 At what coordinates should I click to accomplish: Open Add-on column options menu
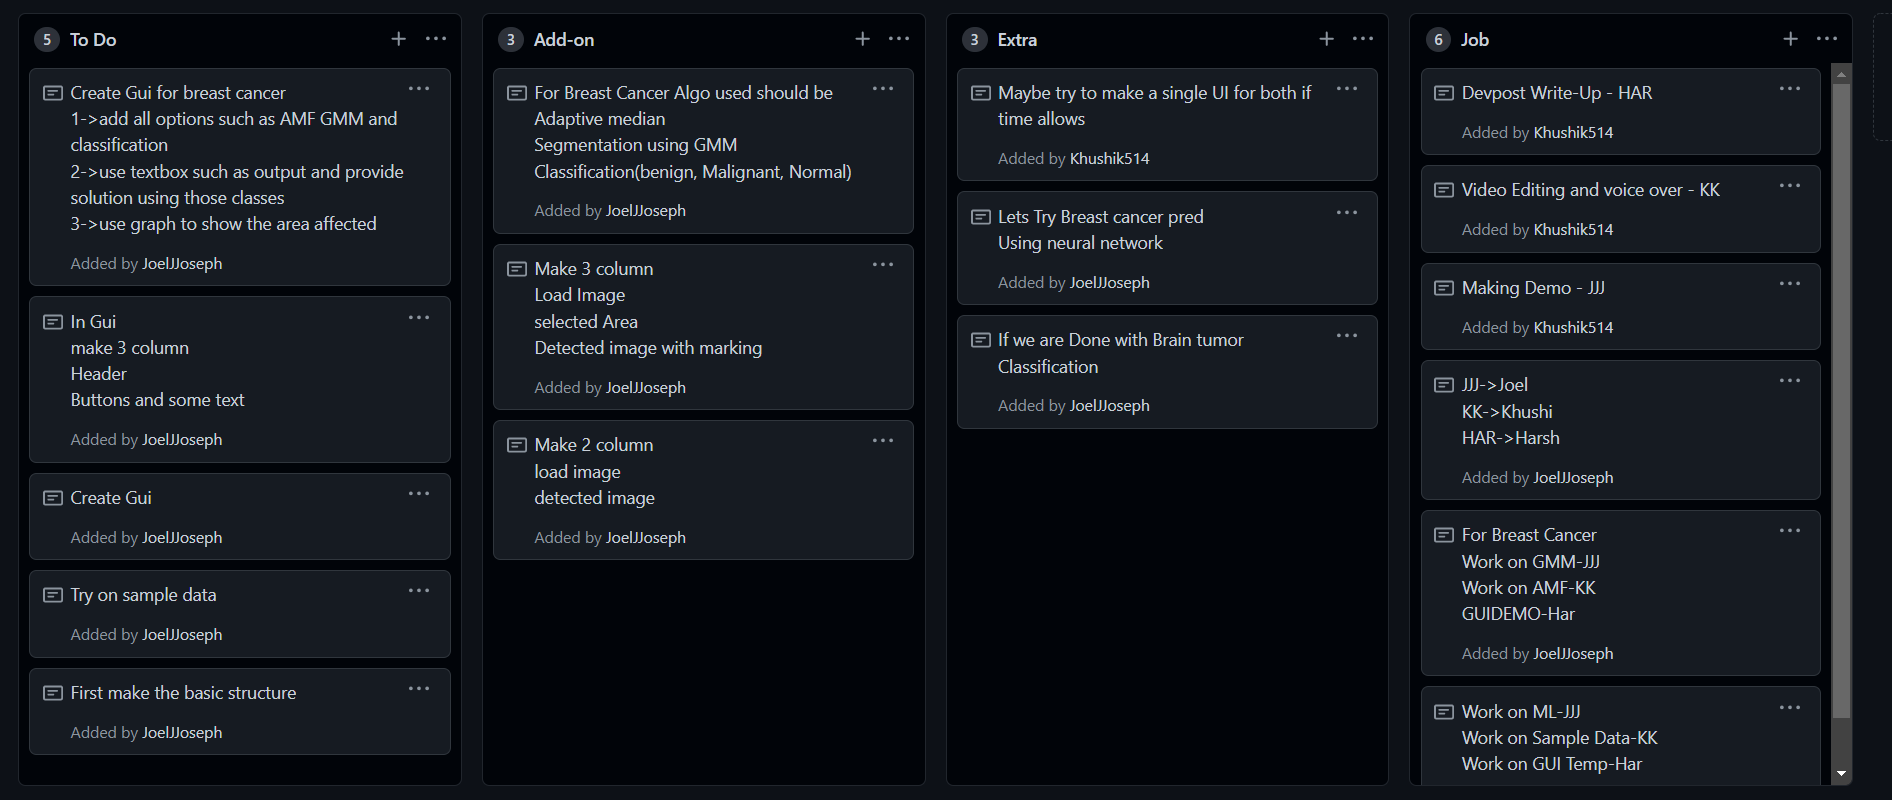pyautogui.click(x=899, y=39)
